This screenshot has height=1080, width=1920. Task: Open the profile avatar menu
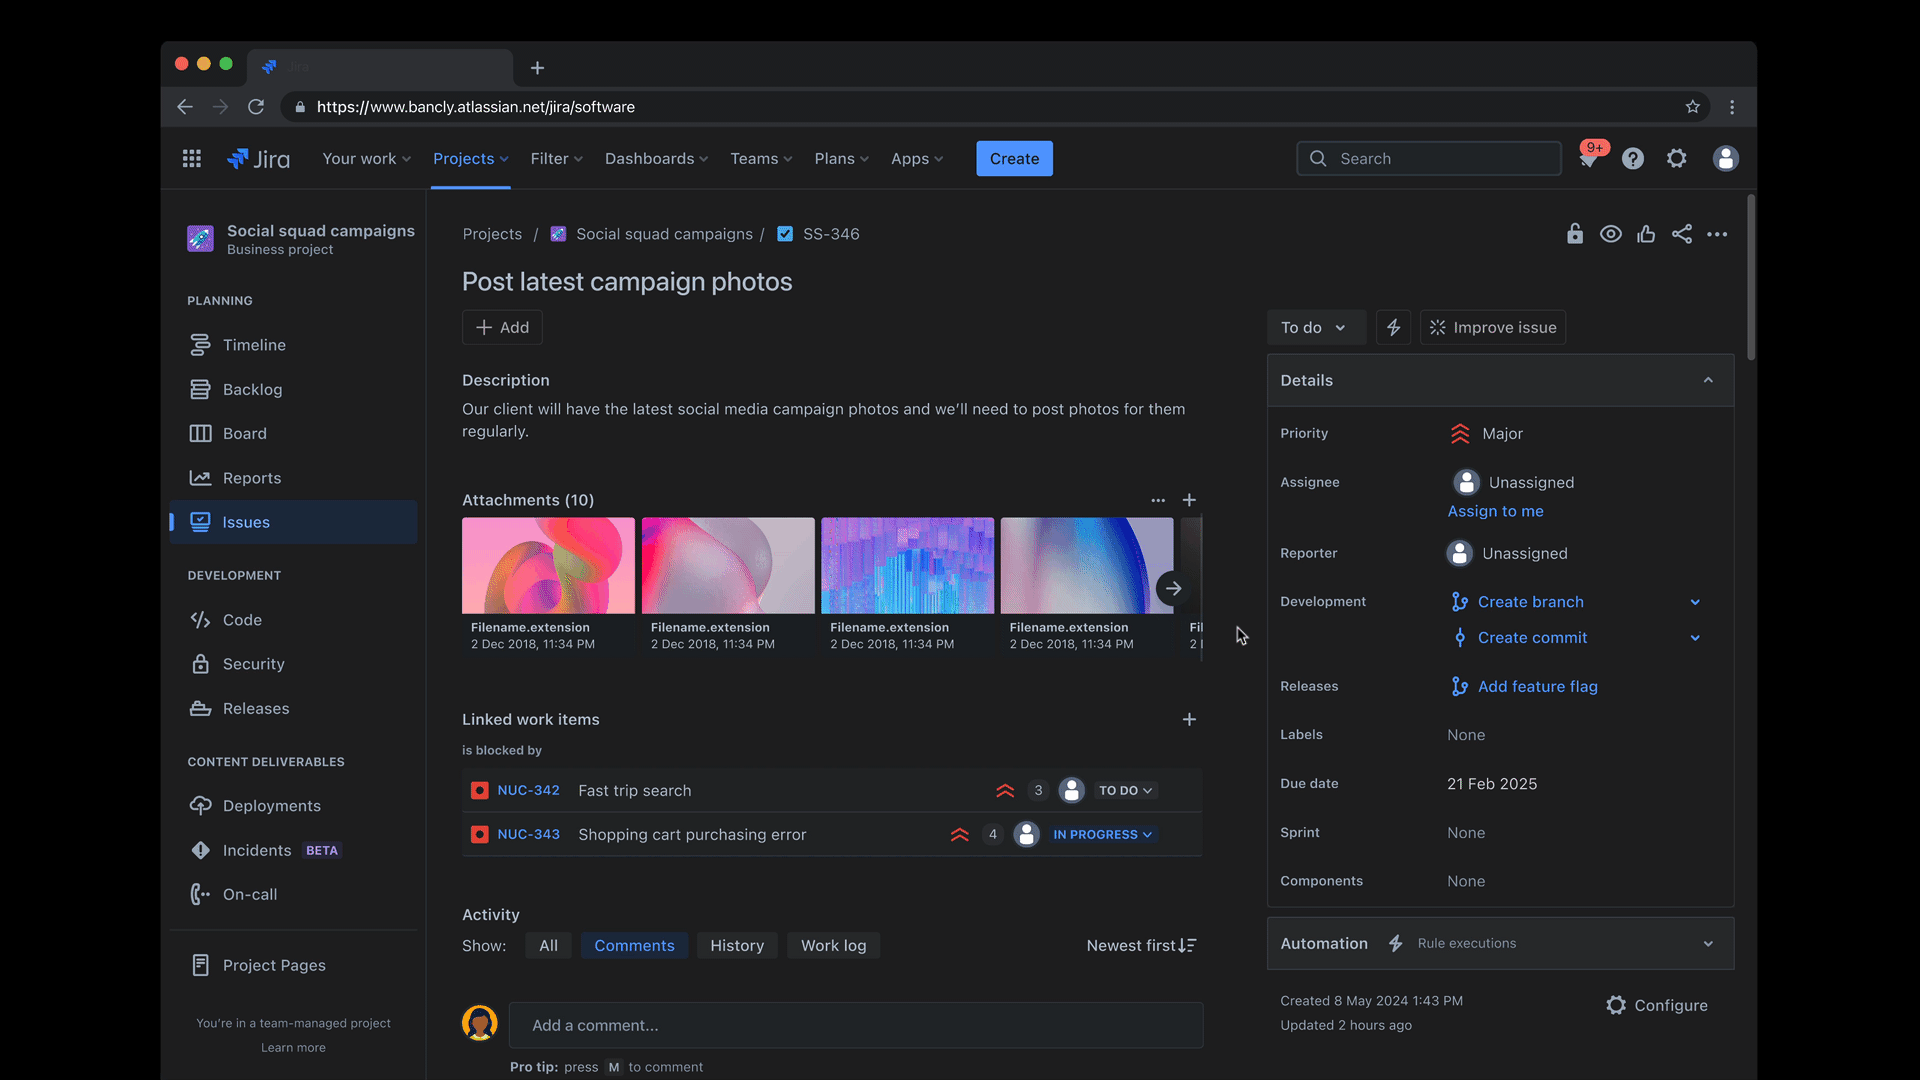click(1726, 158)
